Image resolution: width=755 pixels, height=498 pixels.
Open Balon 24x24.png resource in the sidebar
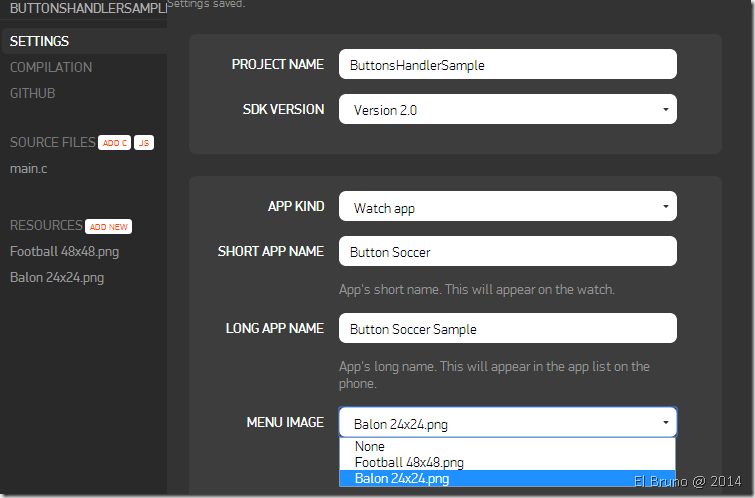pos(57,277)
